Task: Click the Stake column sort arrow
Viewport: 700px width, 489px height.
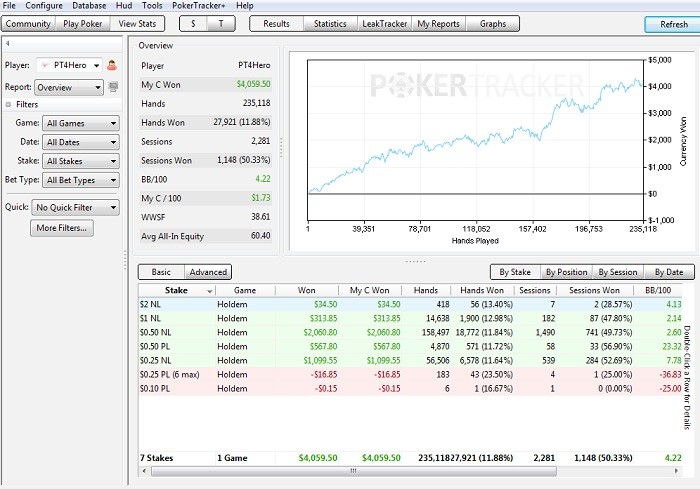Action: (x=209, y=290)
